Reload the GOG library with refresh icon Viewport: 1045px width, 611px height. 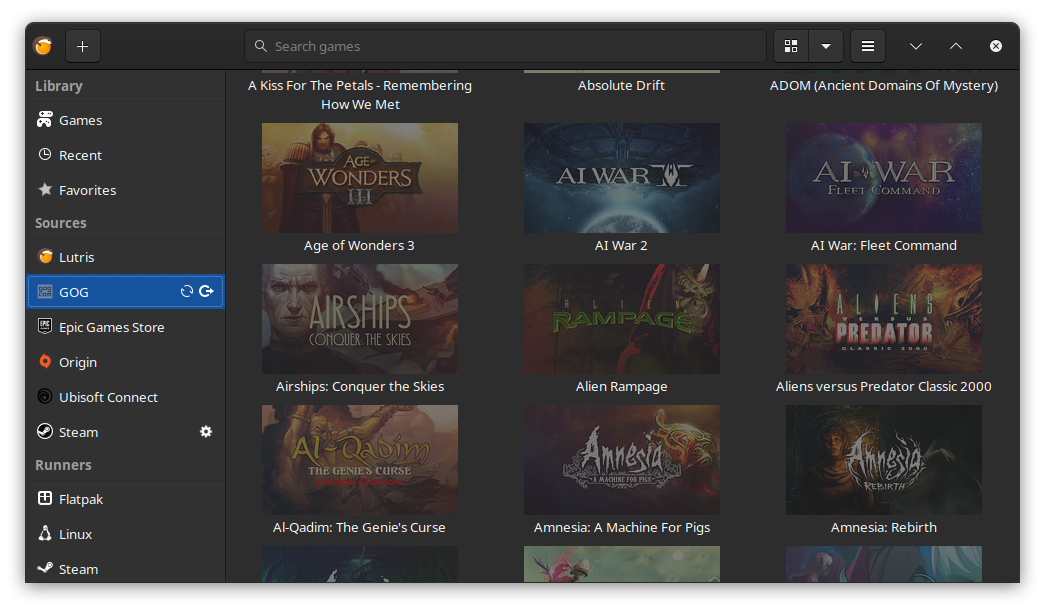tap(186, 292)
